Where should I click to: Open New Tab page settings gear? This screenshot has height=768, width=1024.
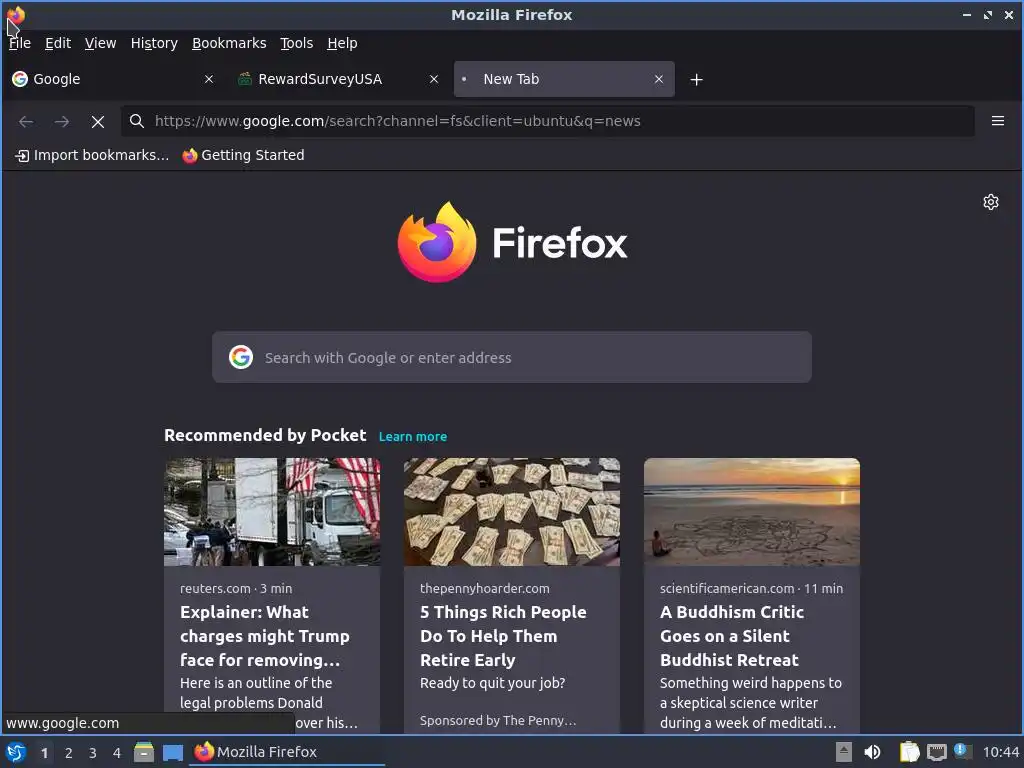[991, 202]
